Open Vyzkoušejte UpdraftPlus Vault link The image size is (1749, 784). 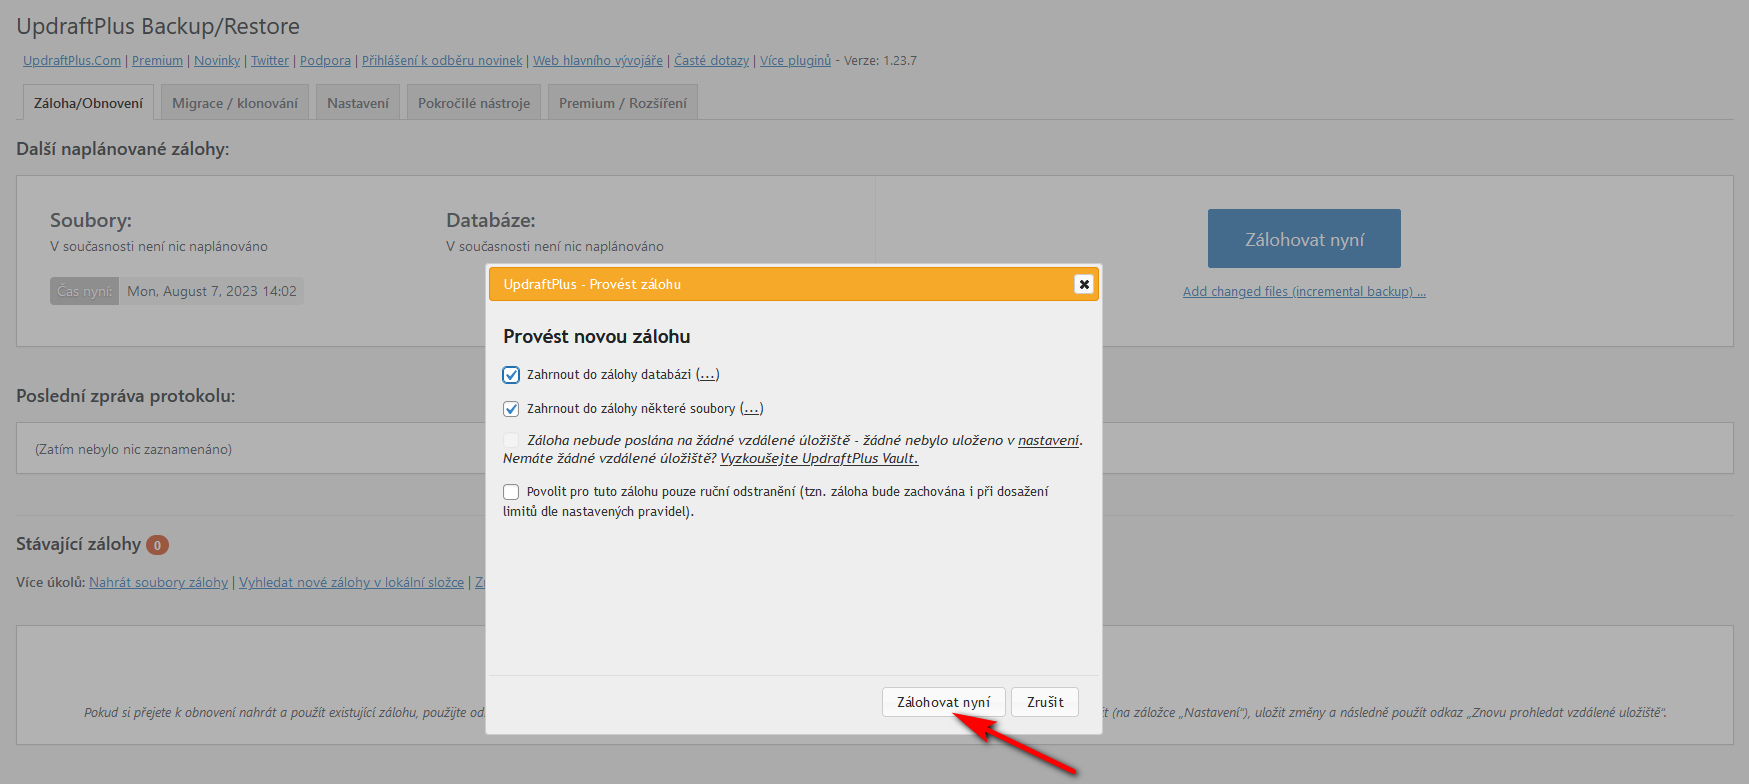(x=819, y=458)
